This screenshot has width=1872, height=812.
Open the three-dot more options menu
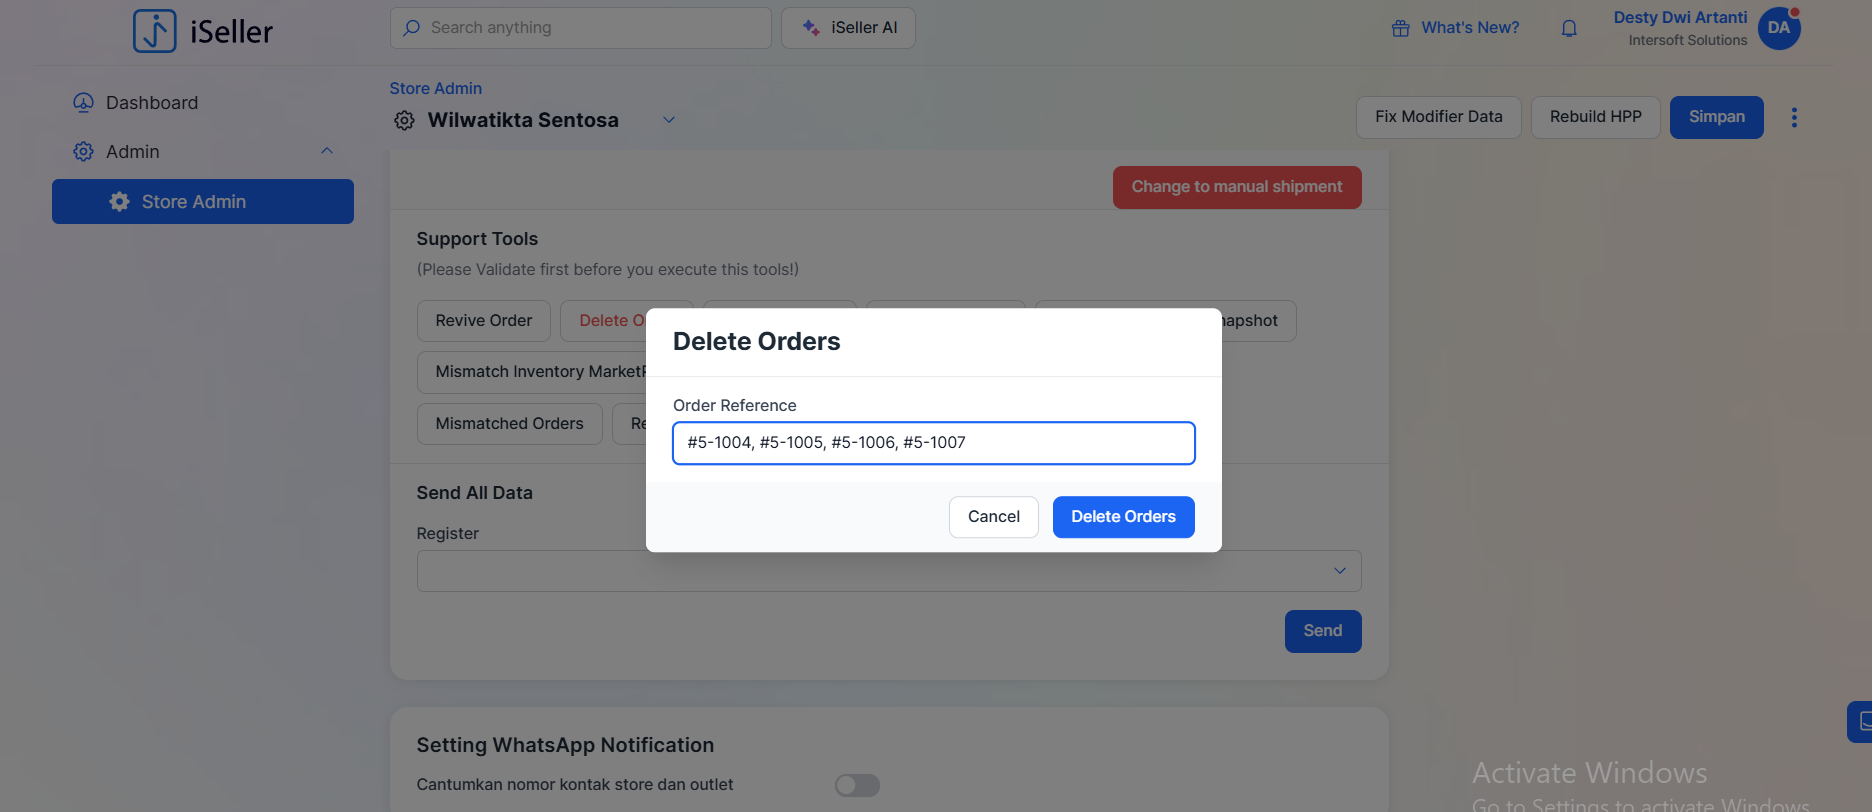pos(1794,118)
